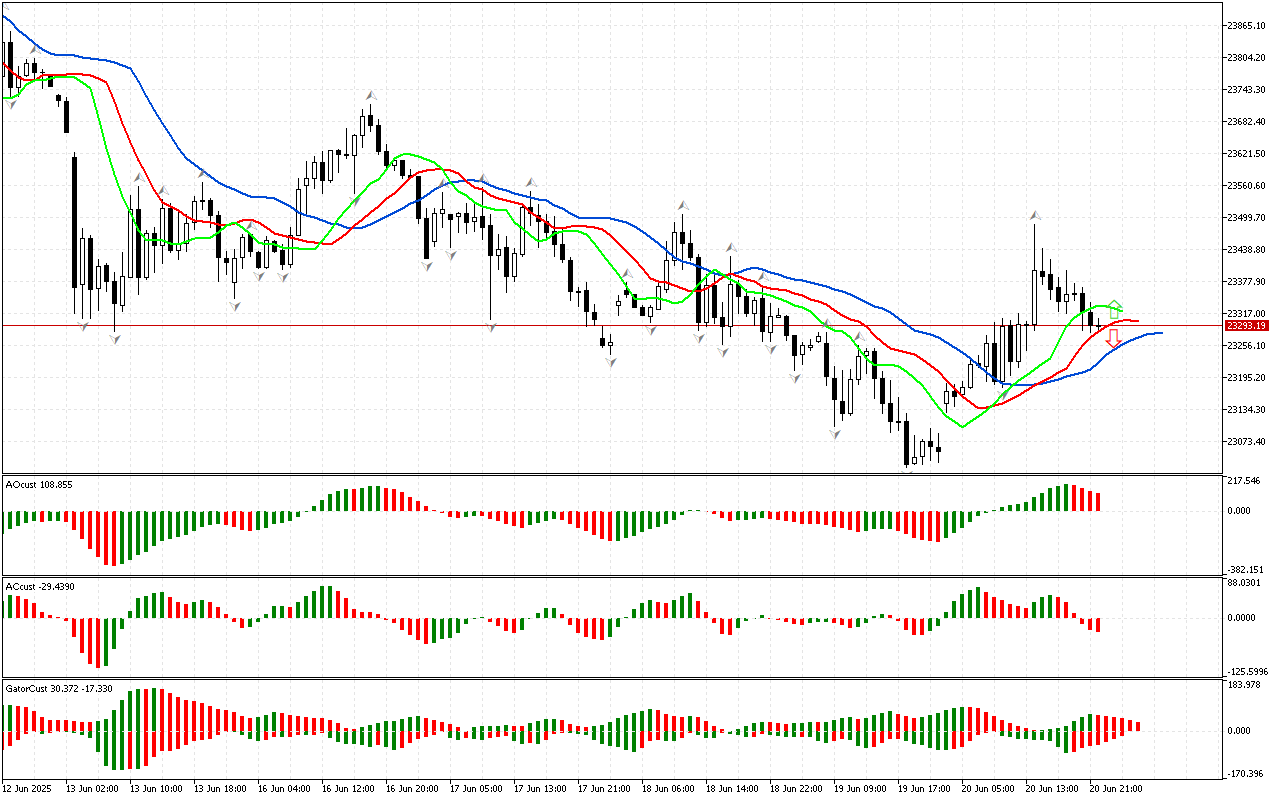Viewport: 1280px width, 800px height.
Task: Click the -382.151 value on AO scale
Action: (1243, 569)
